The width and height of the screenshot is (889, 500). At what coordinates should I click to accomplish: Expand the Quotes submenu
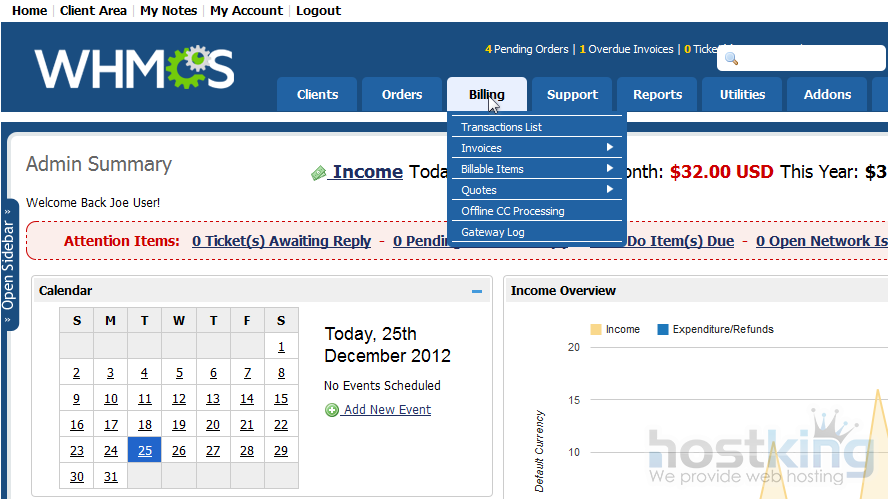click(537, 190)
